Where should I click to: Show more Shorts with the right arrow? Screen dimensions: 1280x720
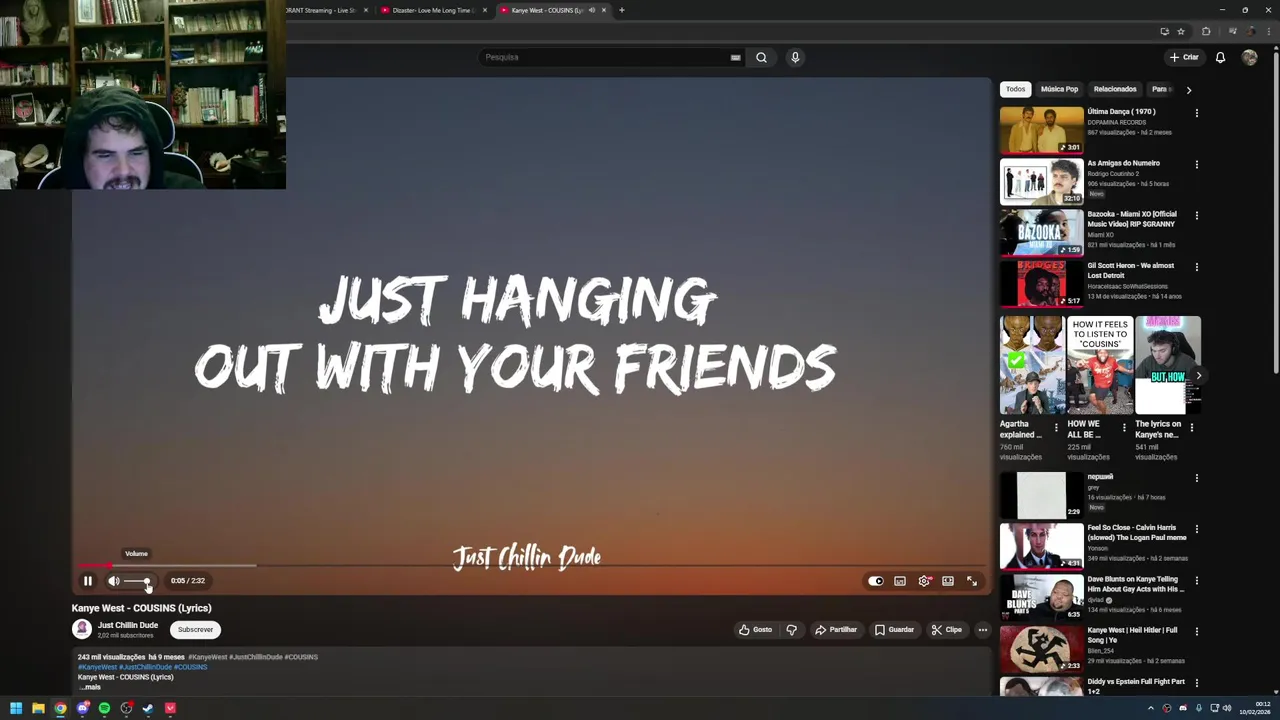(x=1198, y=376)
